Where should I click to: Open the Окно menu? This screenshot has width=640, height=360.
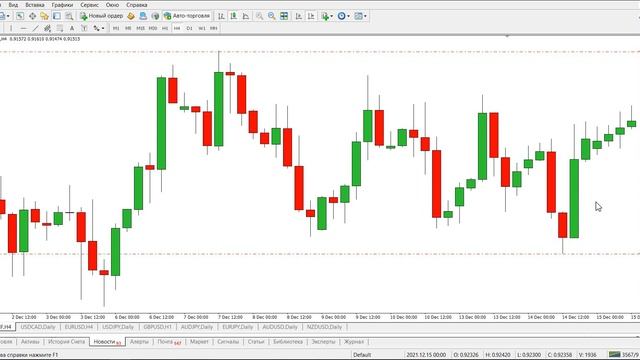point(112,5)
